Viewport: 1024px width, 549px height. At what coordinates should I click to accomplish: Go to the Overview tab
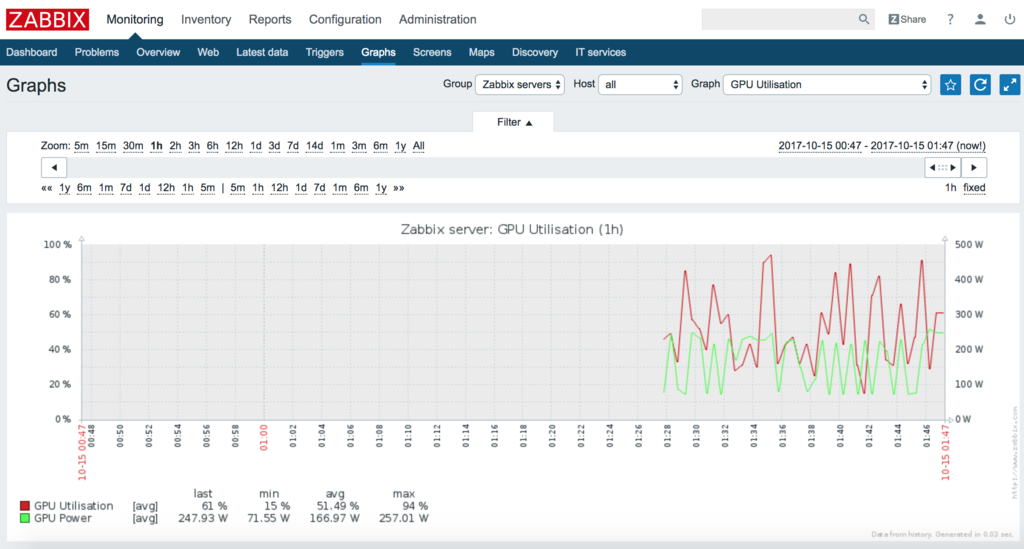(x=158, y=52)
